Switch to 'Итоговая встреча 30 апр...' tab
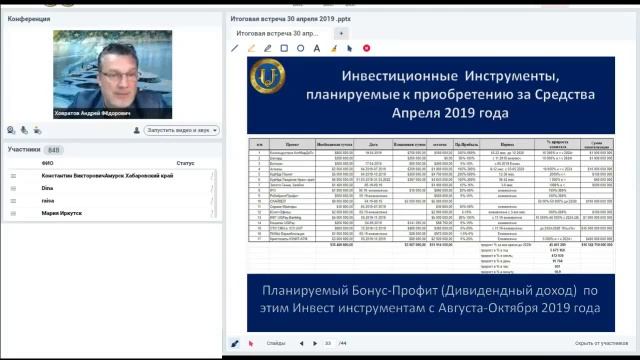Image resolution: width=640 pixels, height=360 pixels. point(278,33)
